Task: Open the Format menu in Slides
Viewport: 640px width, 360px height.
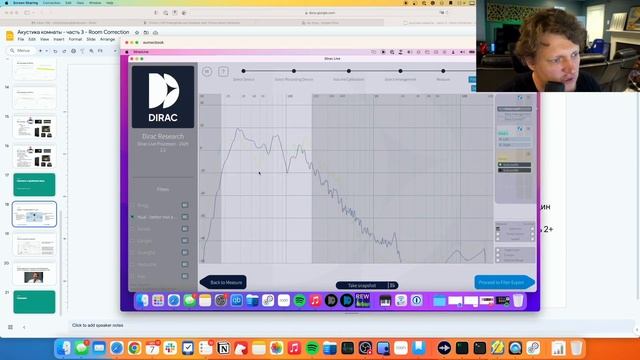Action: click(75, 40)
